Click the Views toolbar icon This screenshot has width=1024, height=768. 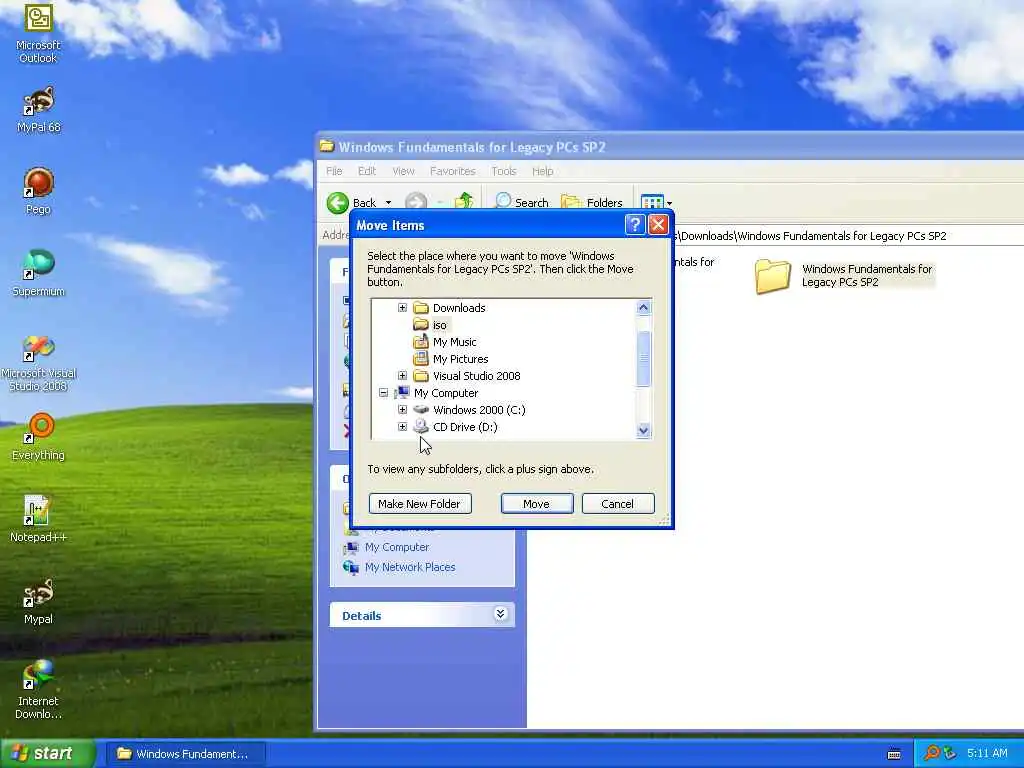[652, 202]
